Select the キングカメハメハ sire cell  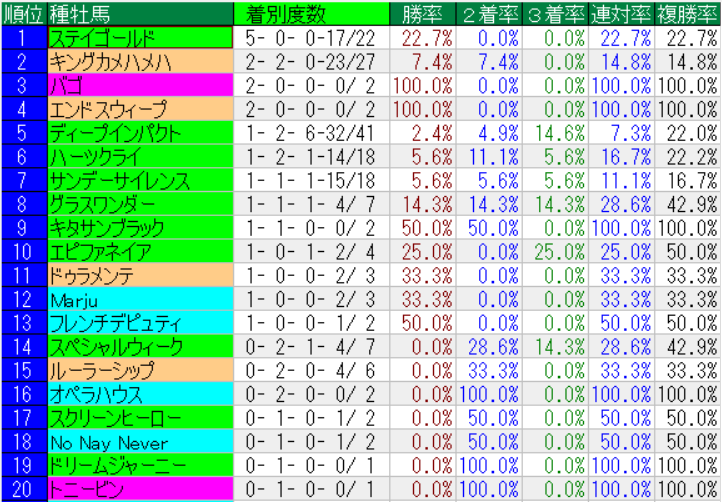point(140,62)
